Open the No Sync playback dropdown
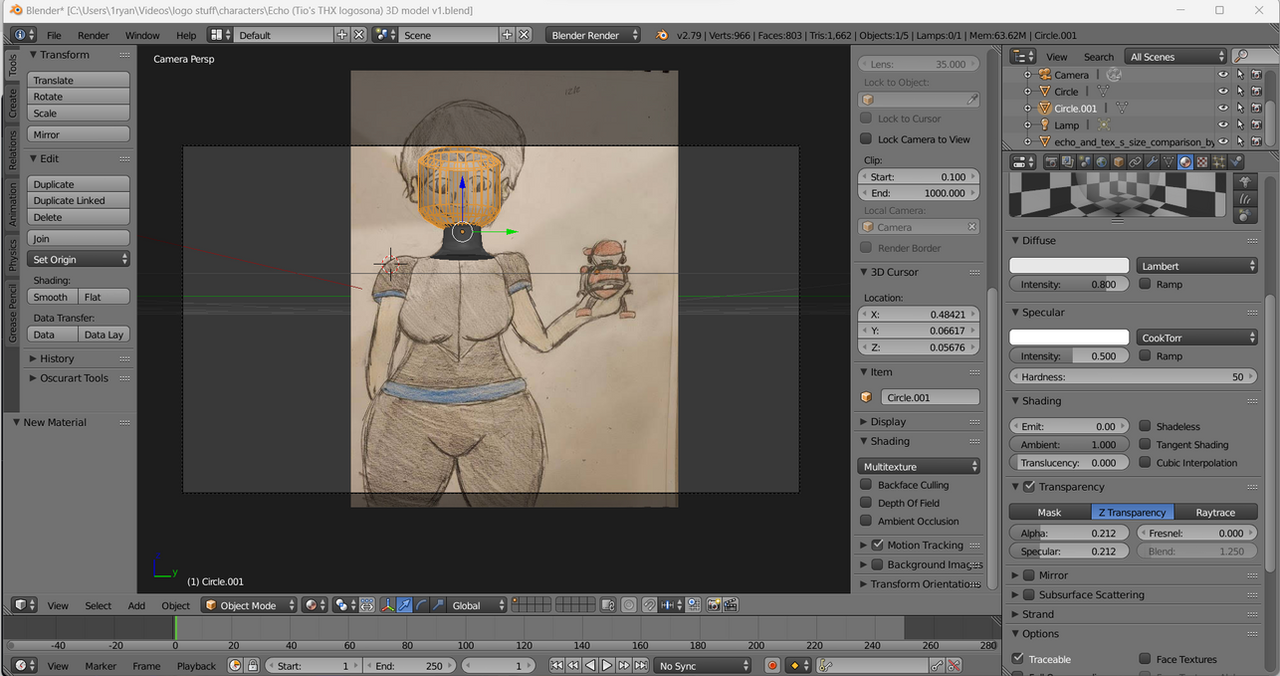Image resolution: width=1280 pixels, height=676 pixels. pos(703,666)
